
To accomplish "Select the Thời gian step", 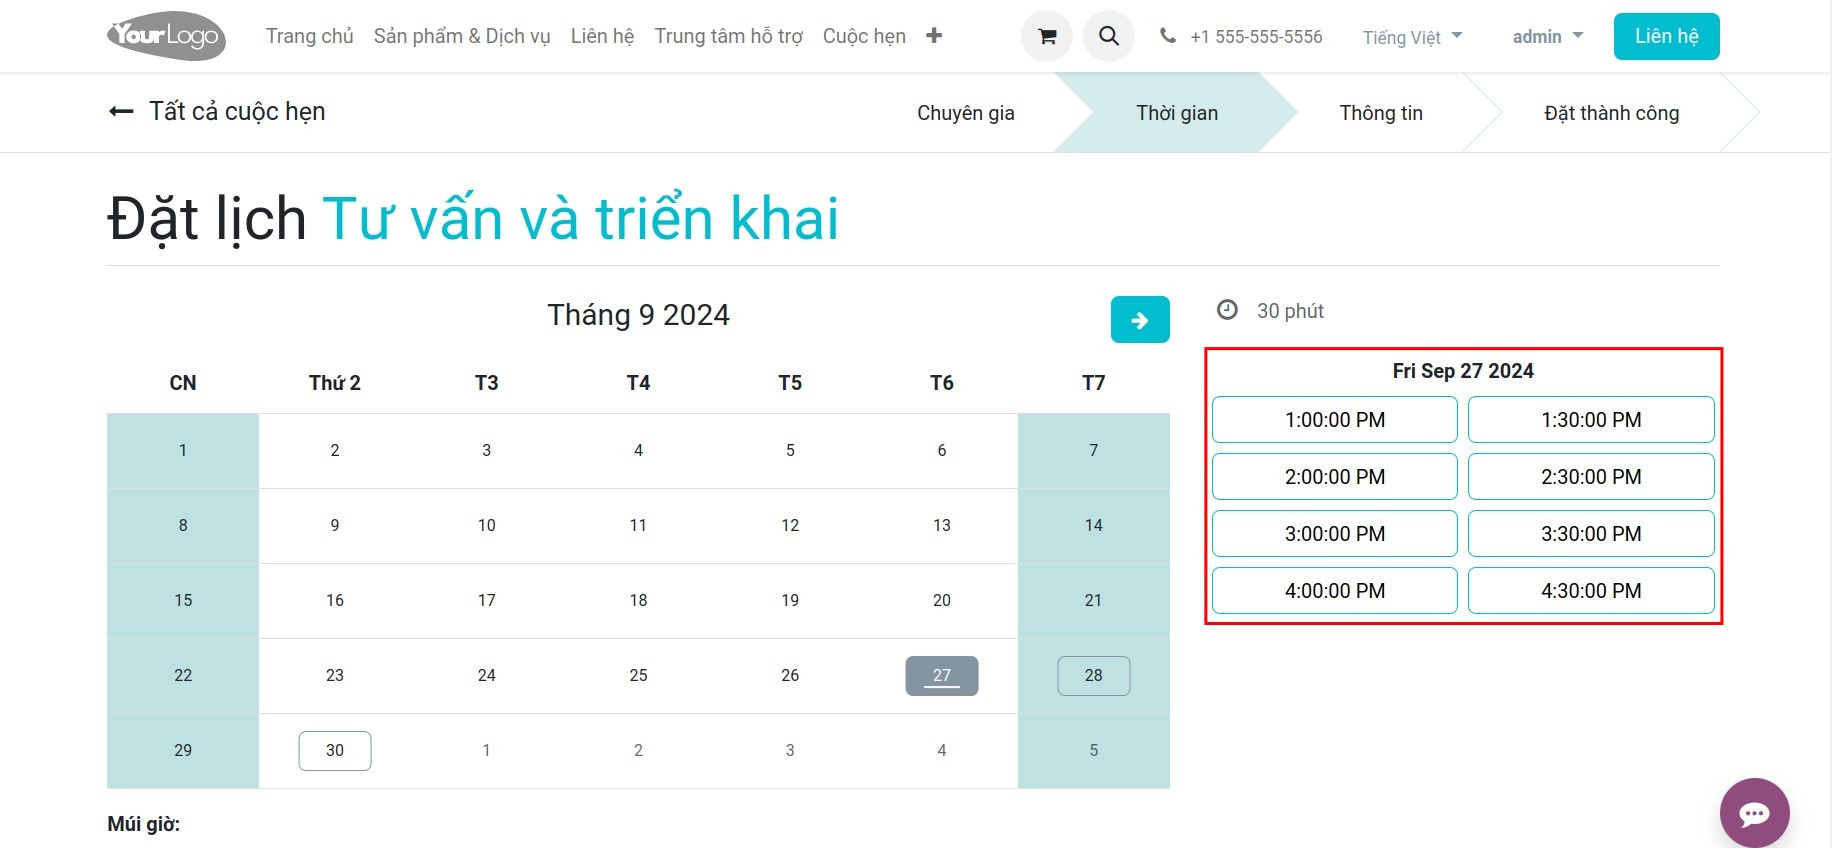I will 1177,113.
